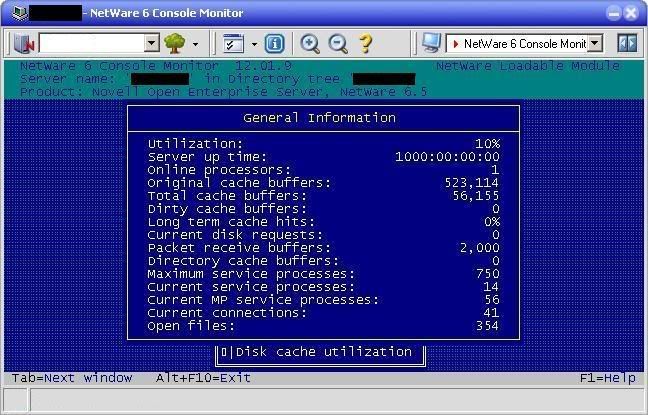
Task: Select the Disk cache utilization menu item
Action: coord(322,352)
